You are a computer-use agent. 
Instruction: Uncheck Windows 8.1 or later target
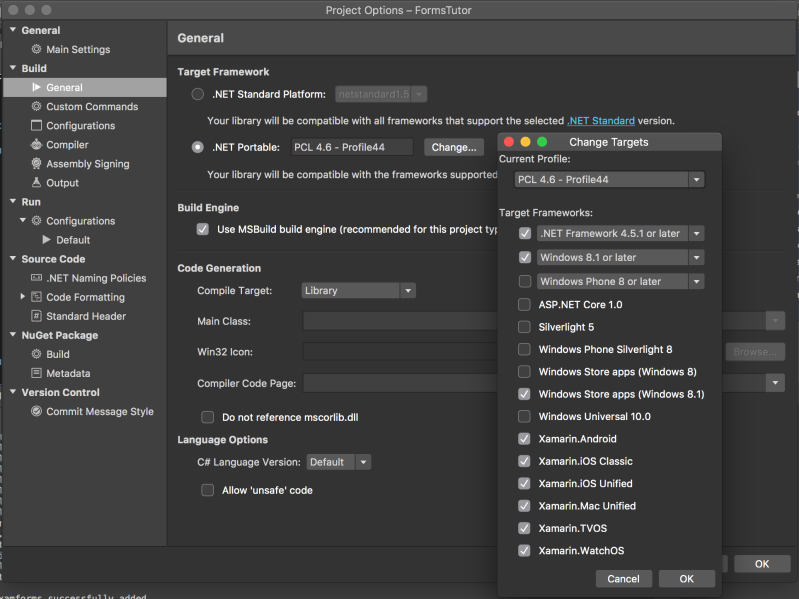[525, 257]
